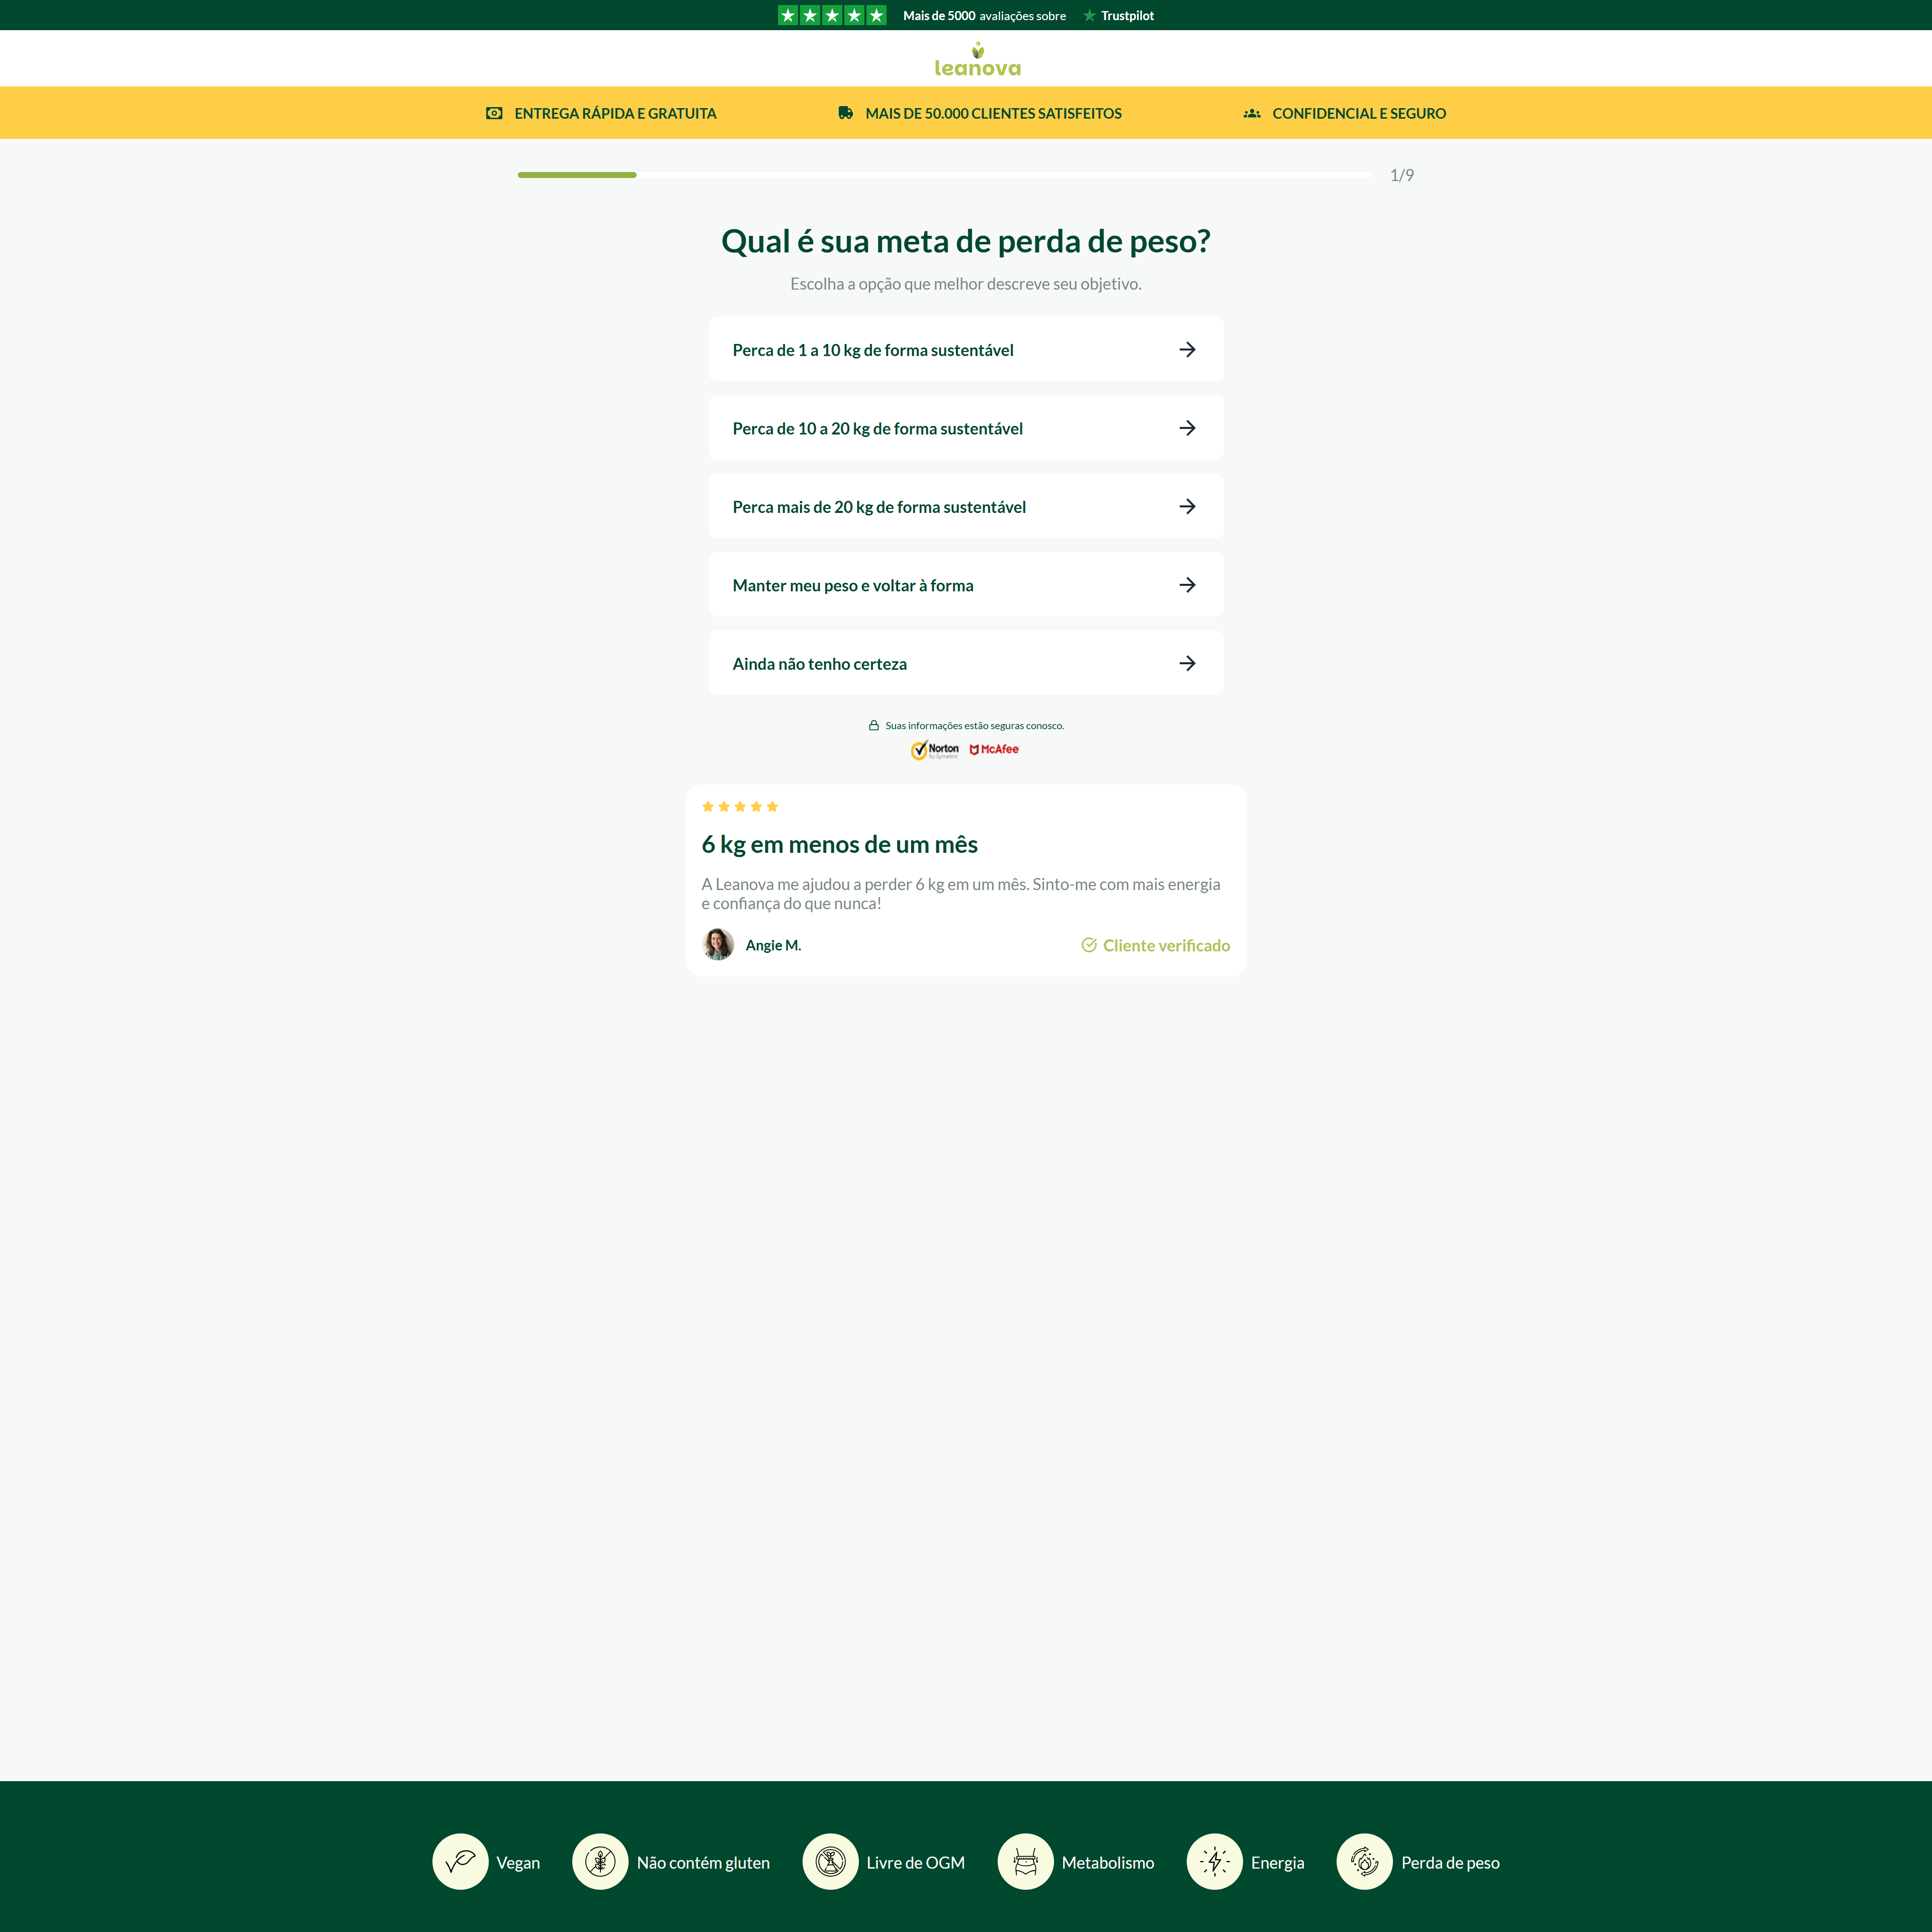Click arrow on 'Manter meu peso' option
This screenshot has height=1932, width=1932.
(1187, 585)
